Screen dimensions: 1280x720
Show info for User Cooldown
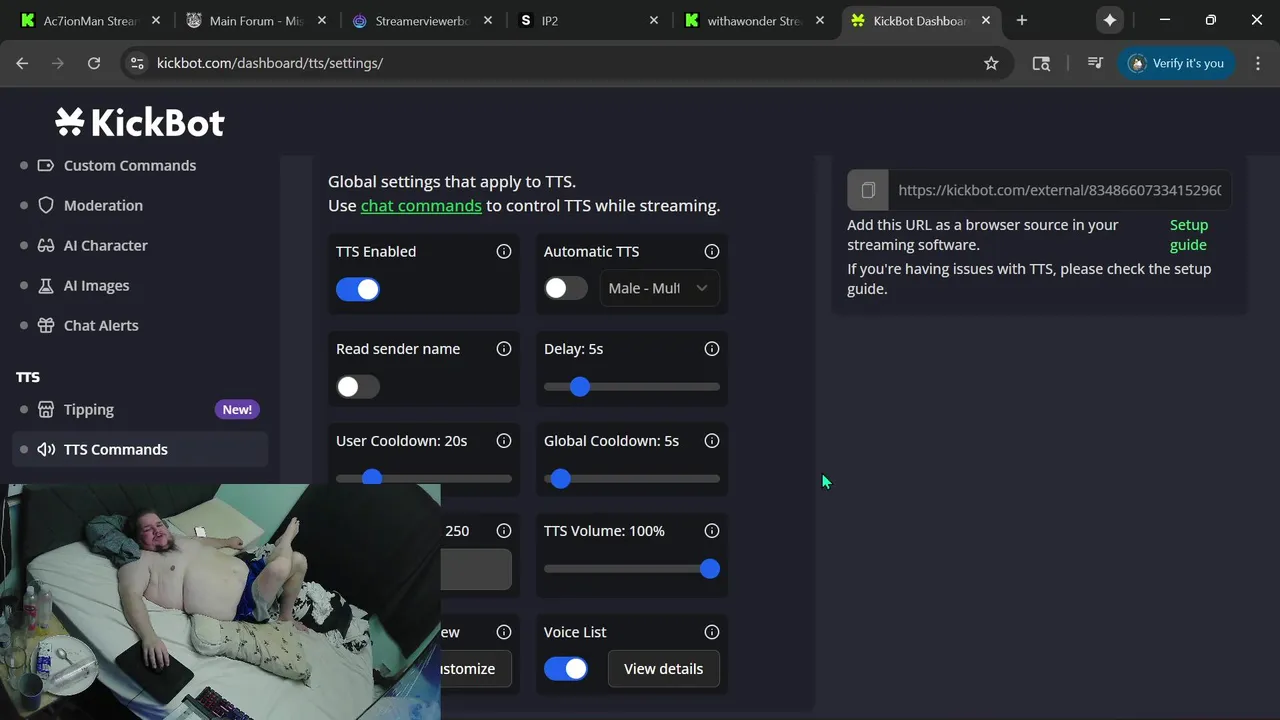tap(504, 440)
